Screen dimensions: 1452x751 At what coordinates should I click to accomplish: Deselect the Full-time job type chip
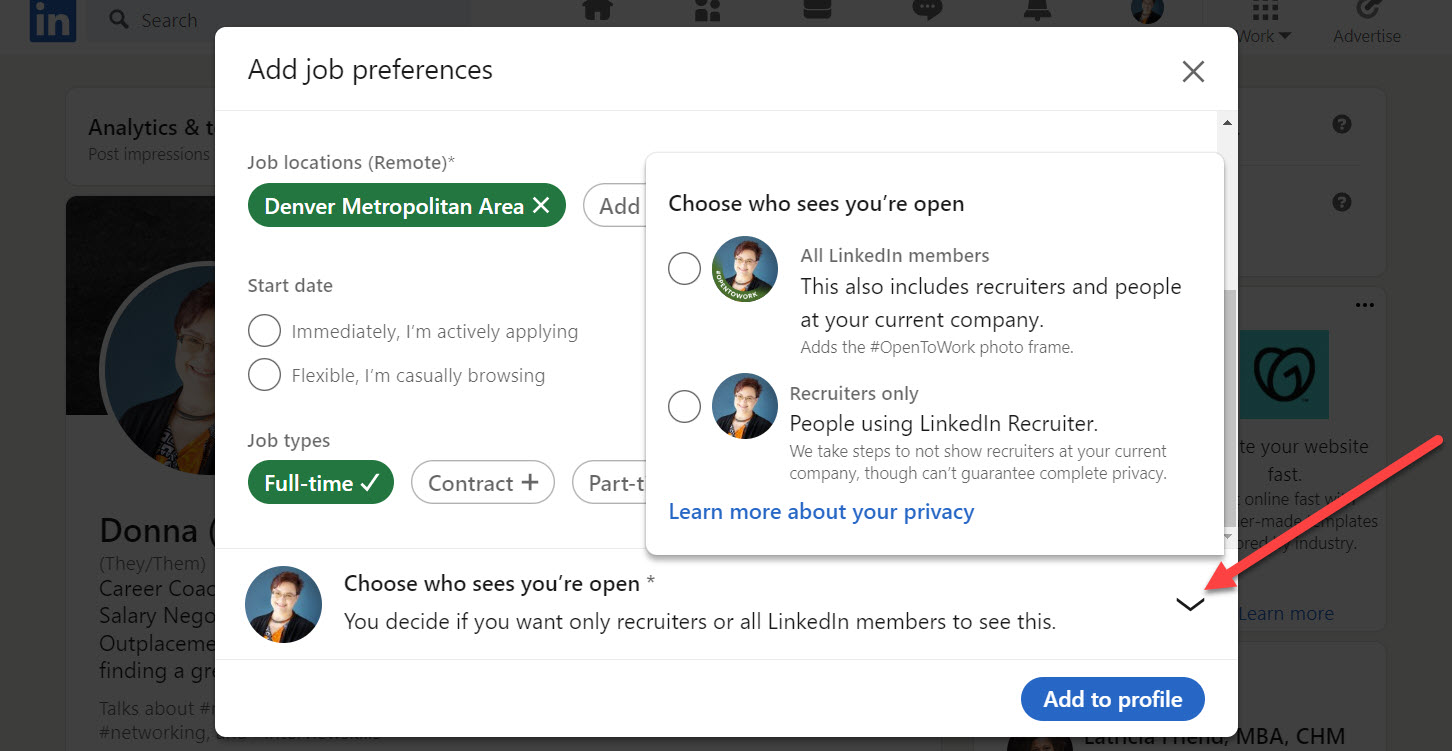[321, 483]
